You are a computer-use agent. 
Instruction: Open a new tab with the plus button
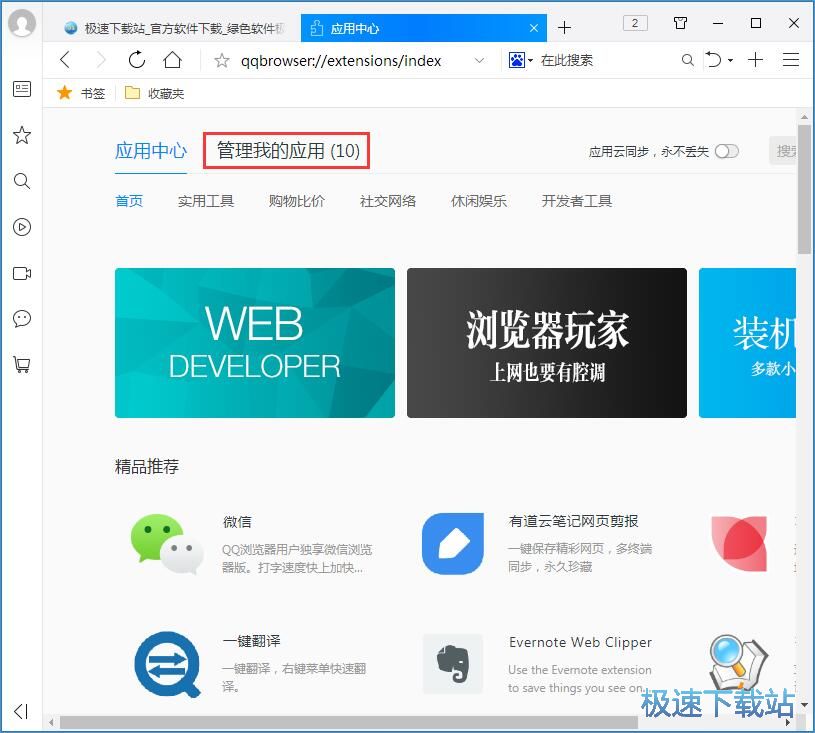click(x=564, y=28)
